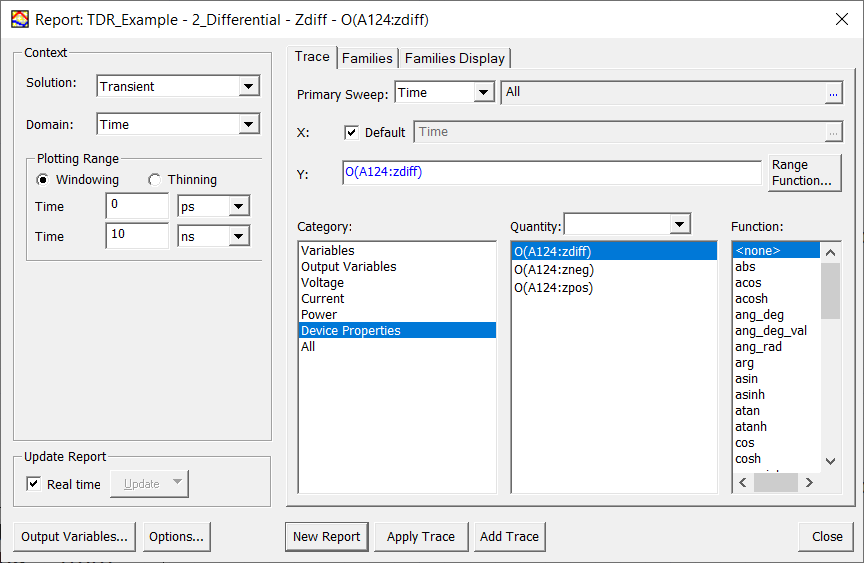Choose the Windowing radio option
864x563 pixels.
pyautogui.click(x=43, y=180)
